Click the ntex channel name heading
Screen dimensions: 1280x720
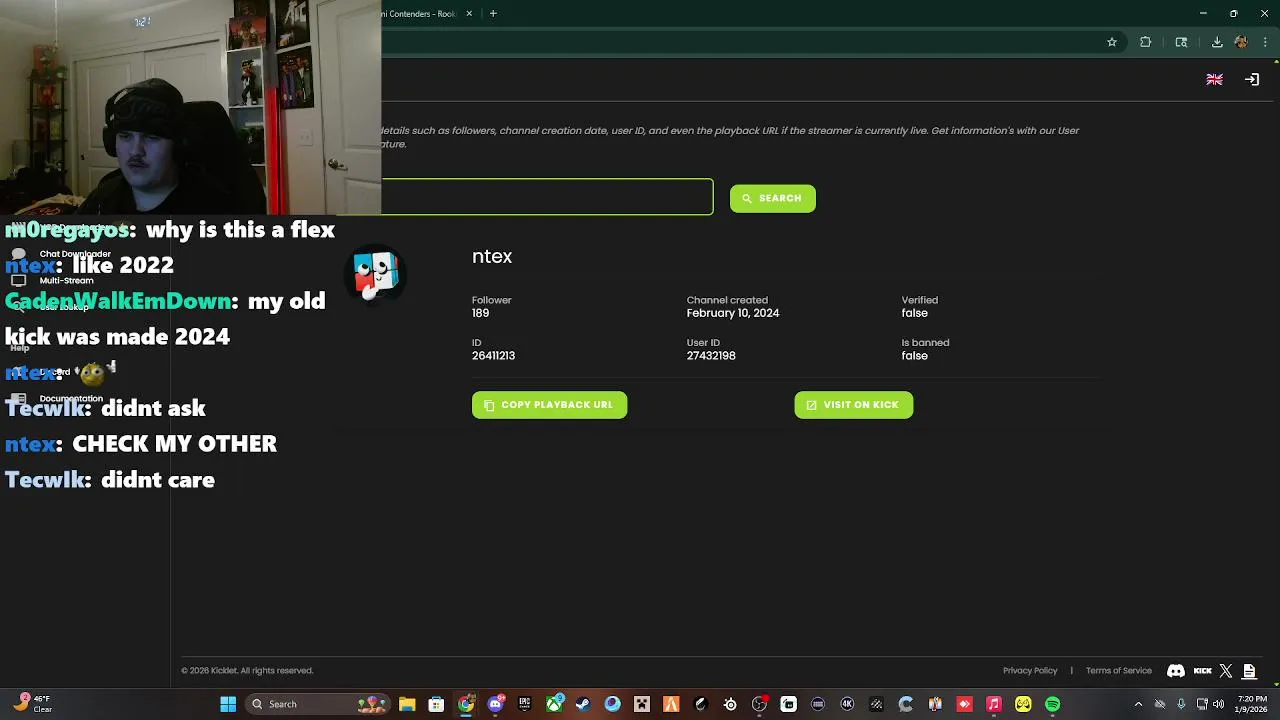tap(492, 257)
